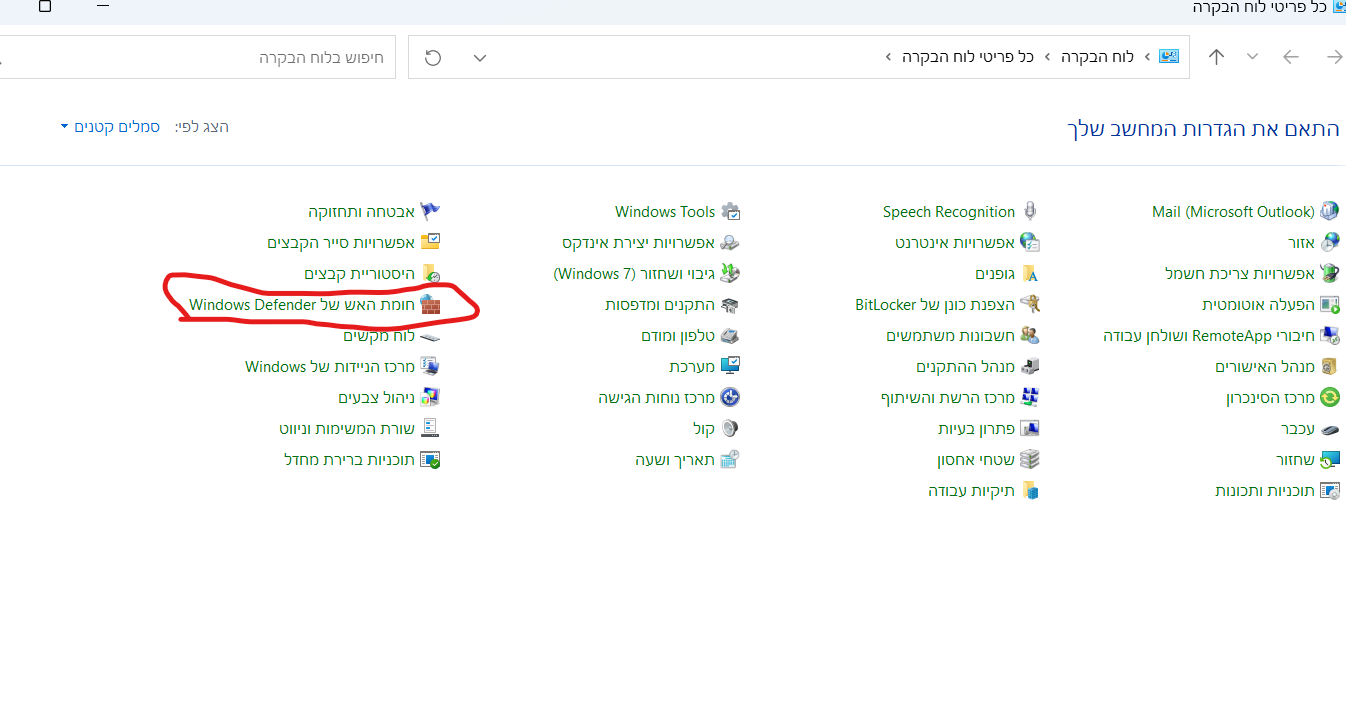Screen dimensions: 1346x726
Task: Click the טלפון ומודם phone icon
Action: [730, 335]
